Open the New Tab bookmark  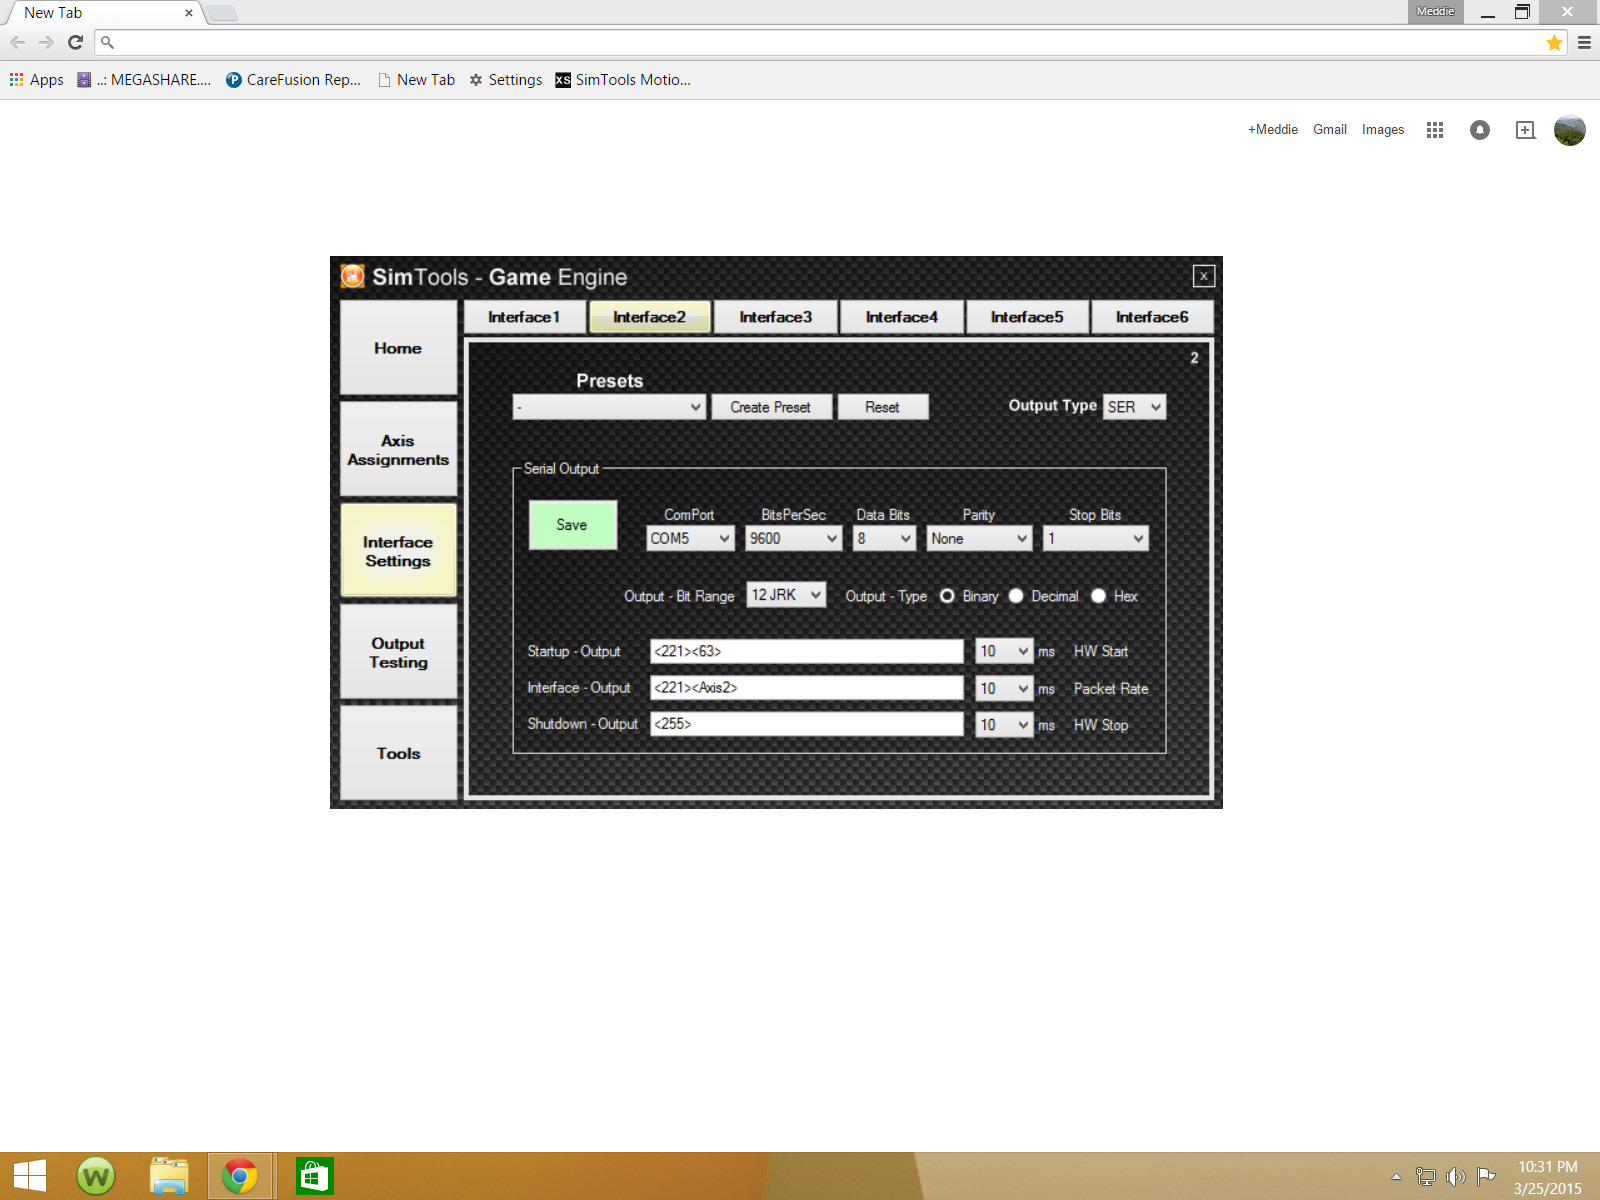(x=416, y=80)
